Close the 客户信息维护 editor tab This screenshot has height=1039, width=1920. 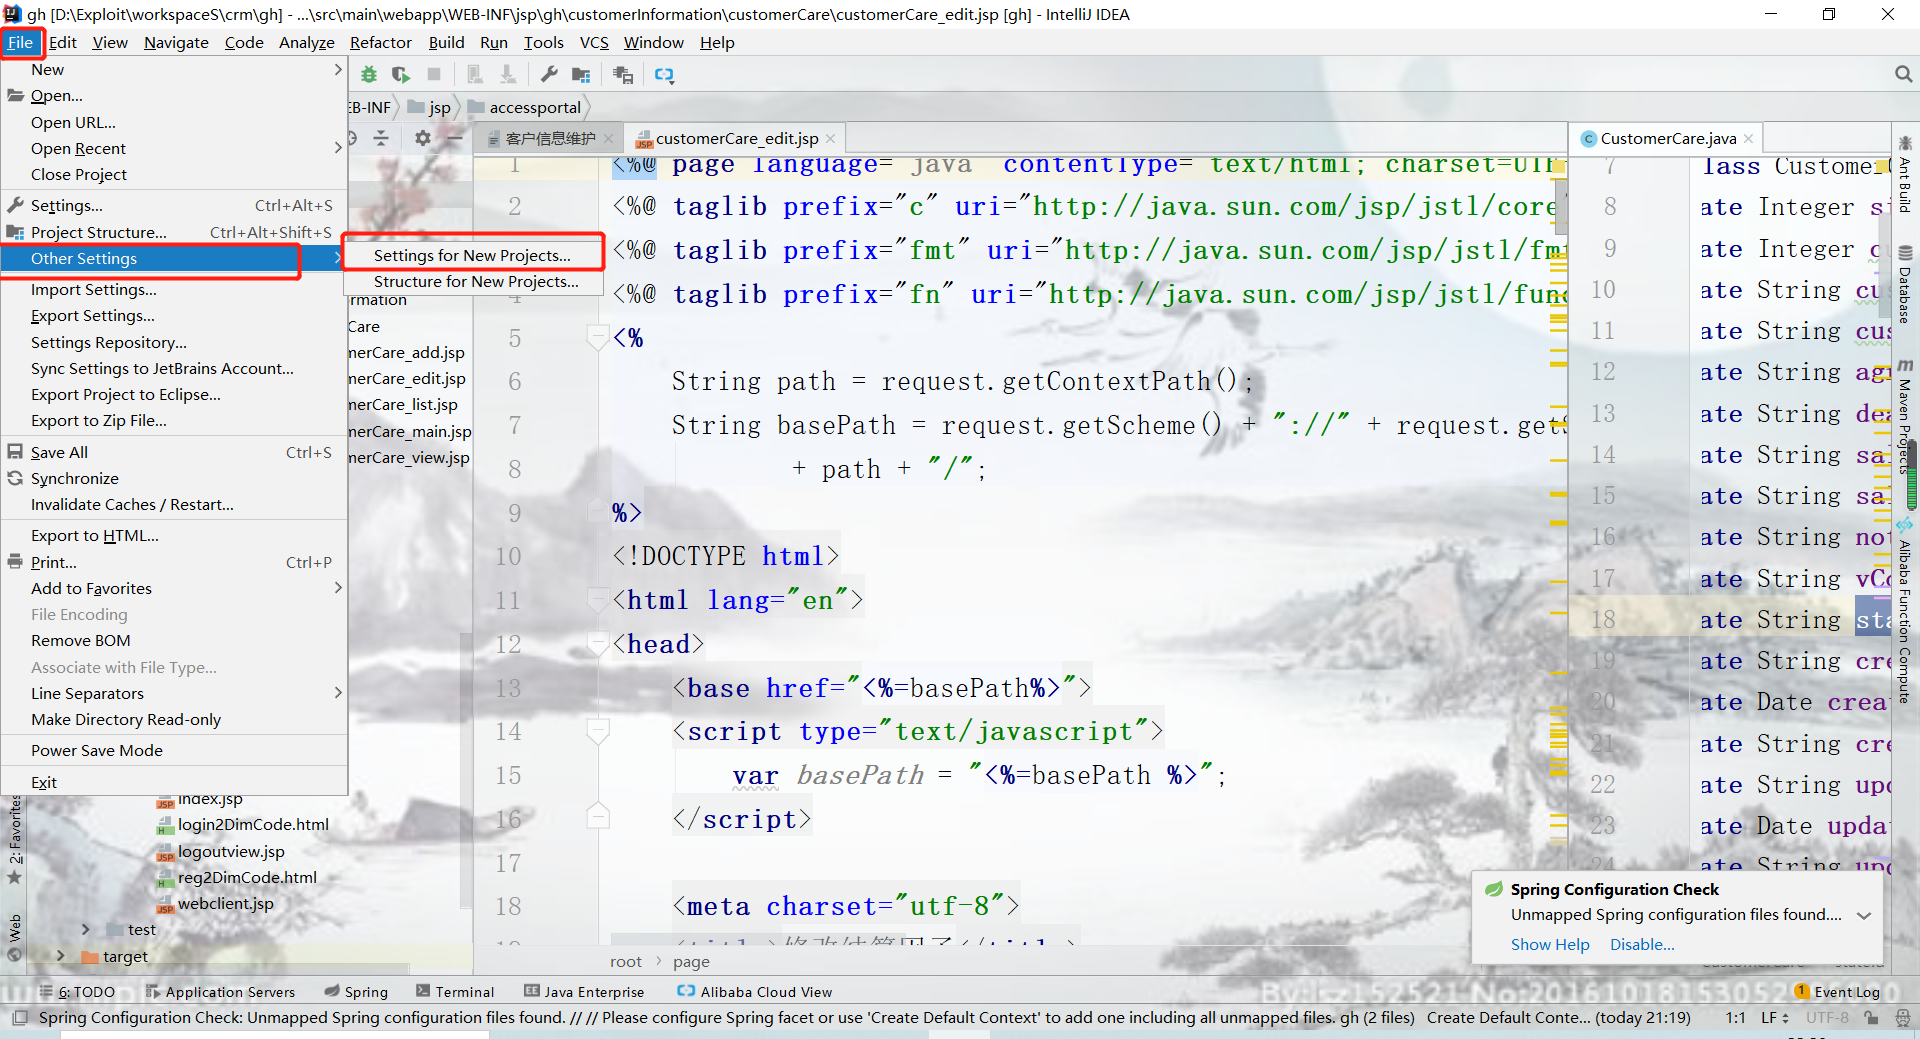tap(608, 139)
